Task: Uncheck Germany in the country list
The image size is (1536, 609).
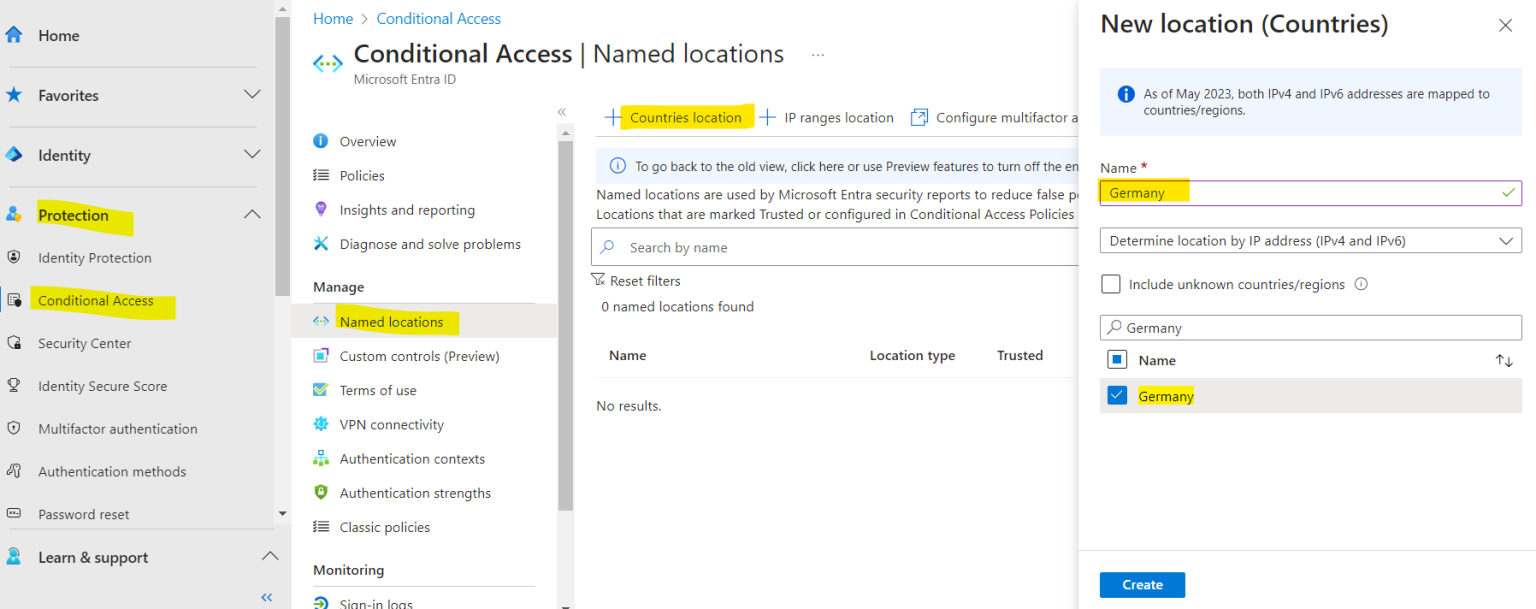Action: 1117,395
